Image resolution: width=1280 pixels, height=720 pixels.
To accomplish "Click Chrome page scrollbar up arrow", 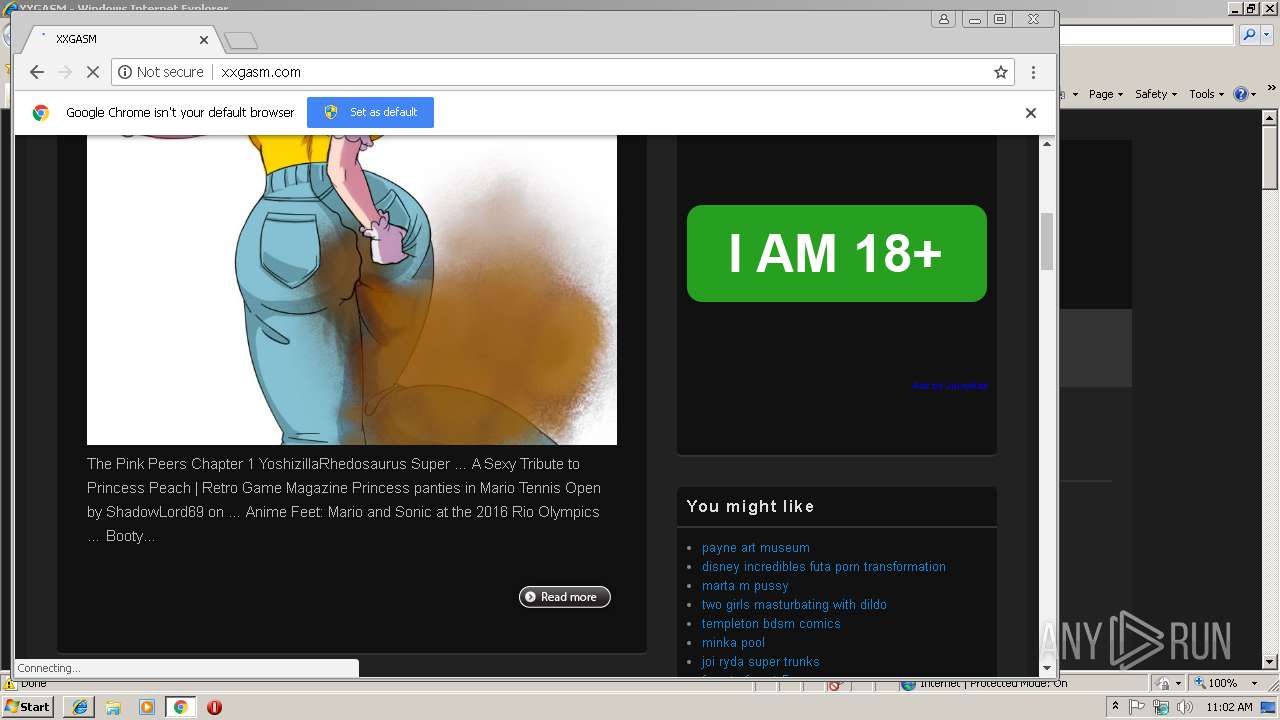I will point(1047,144).
